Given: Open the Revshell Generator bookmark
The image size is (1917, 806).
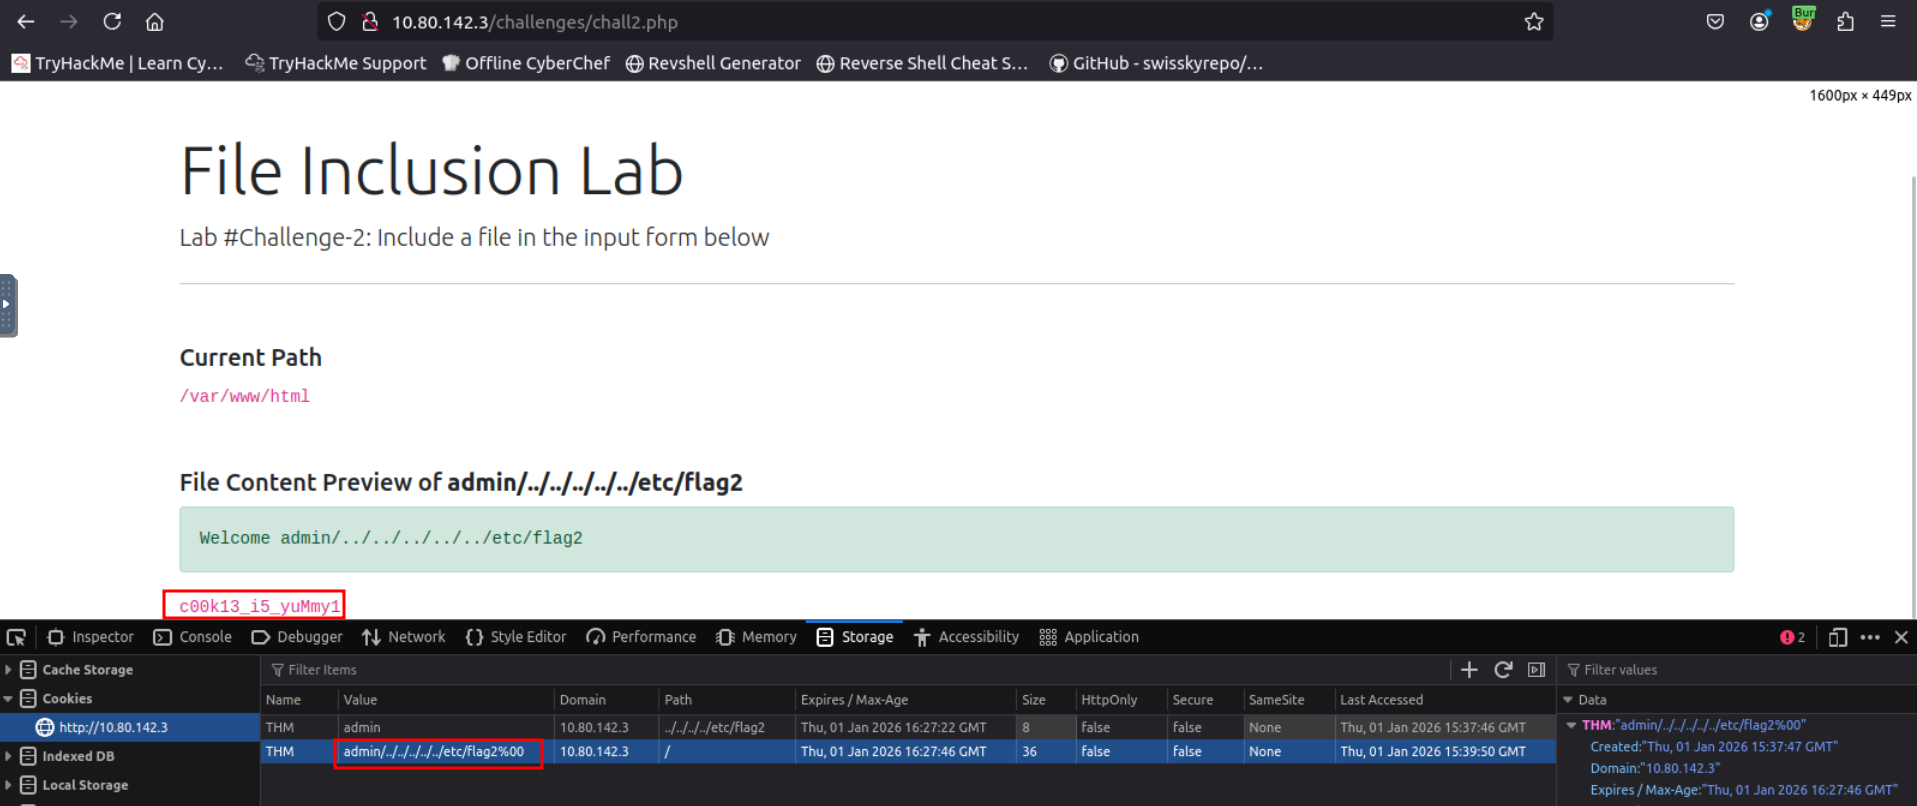Looking at the screenshot, I should tap(713, 63).
